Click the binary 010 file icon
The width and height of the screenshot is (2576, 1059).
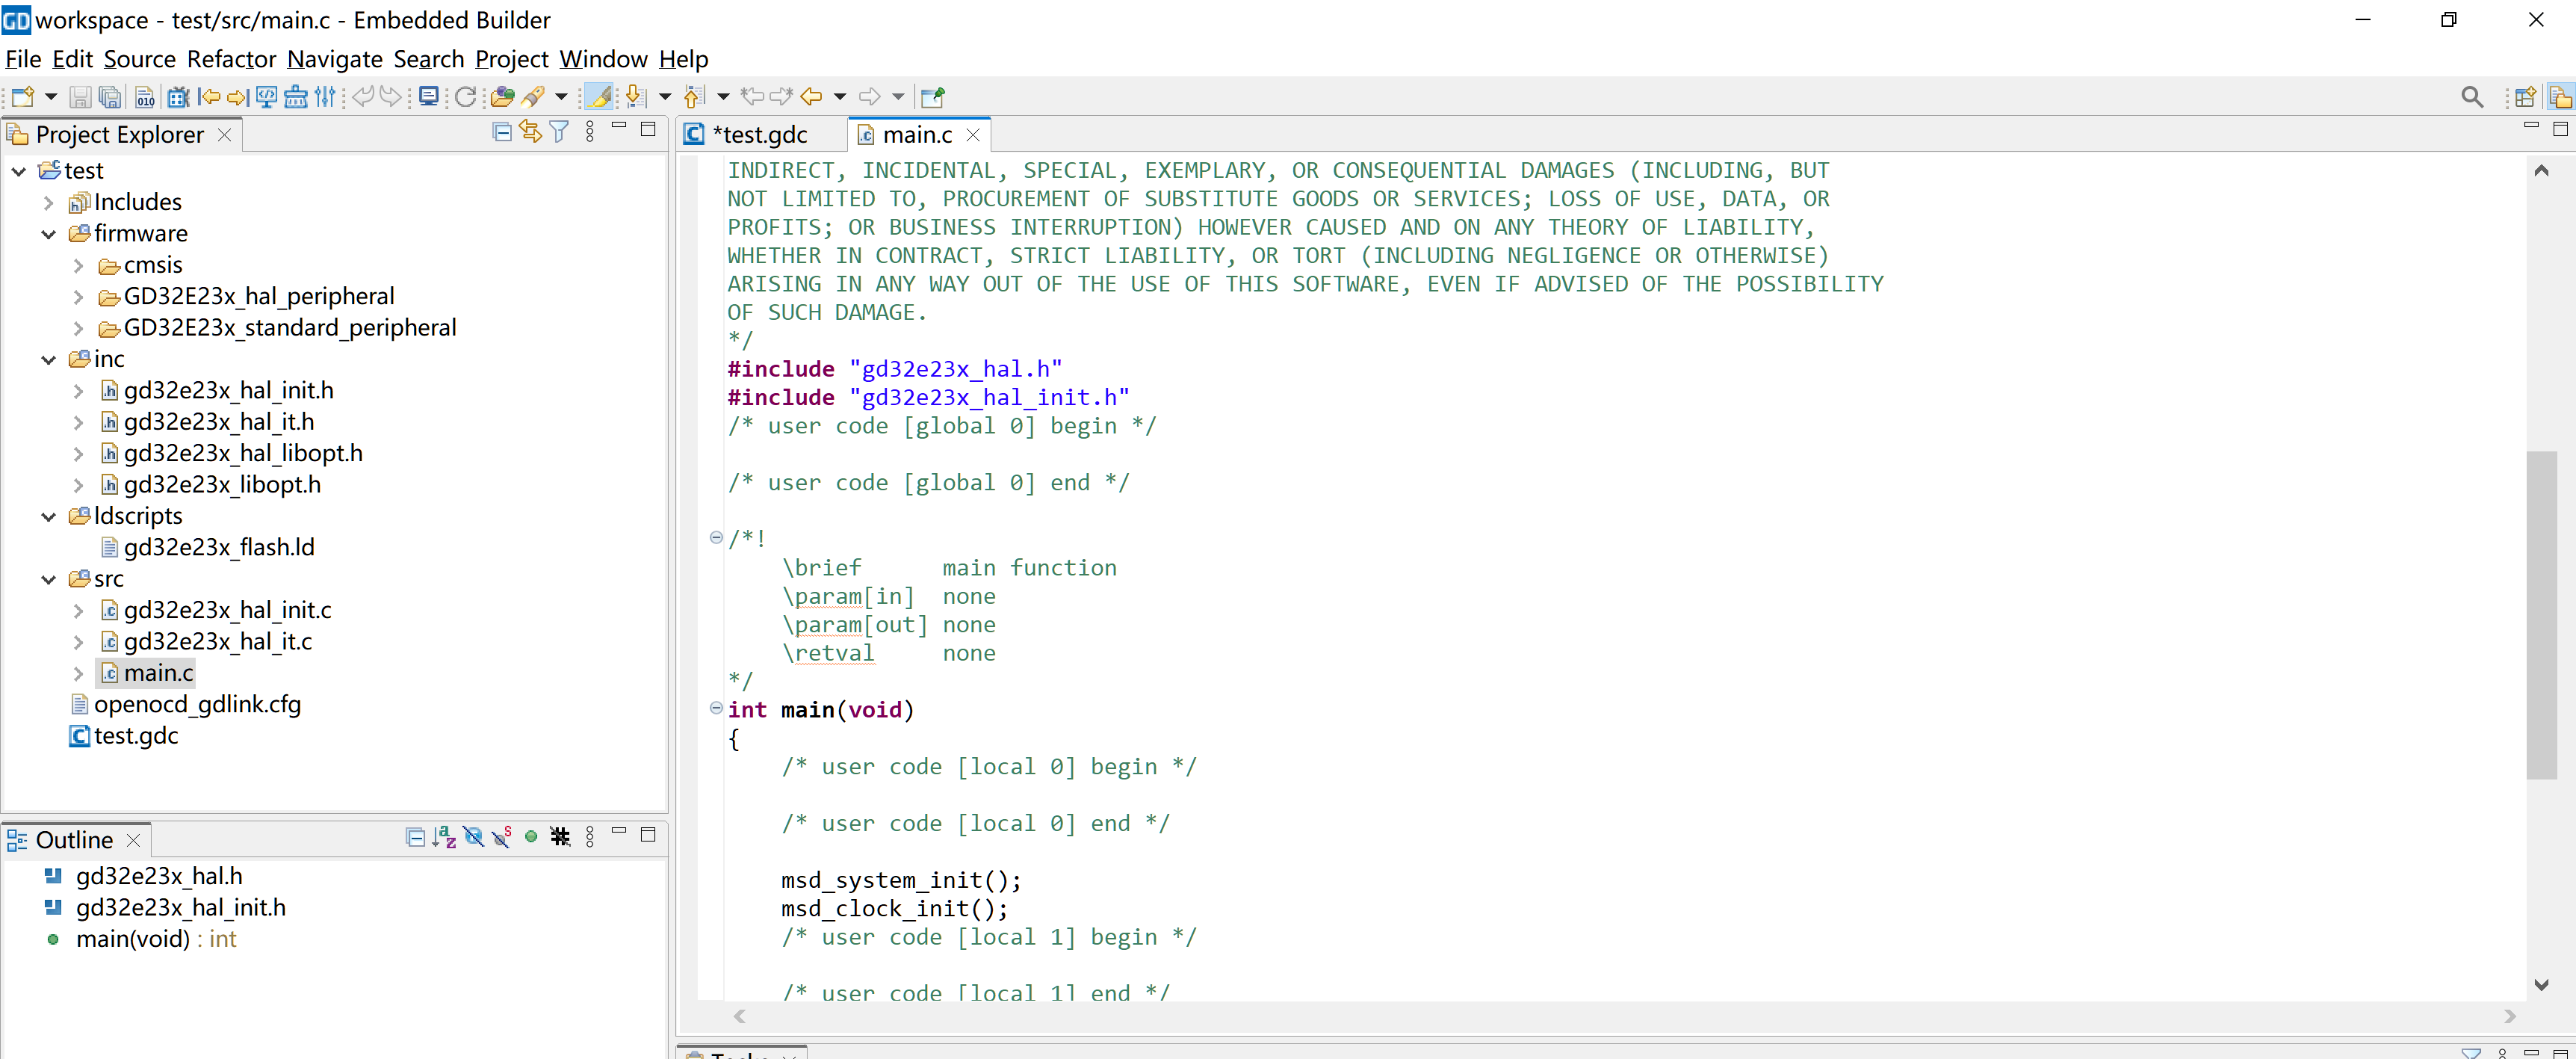pos(145,97)
